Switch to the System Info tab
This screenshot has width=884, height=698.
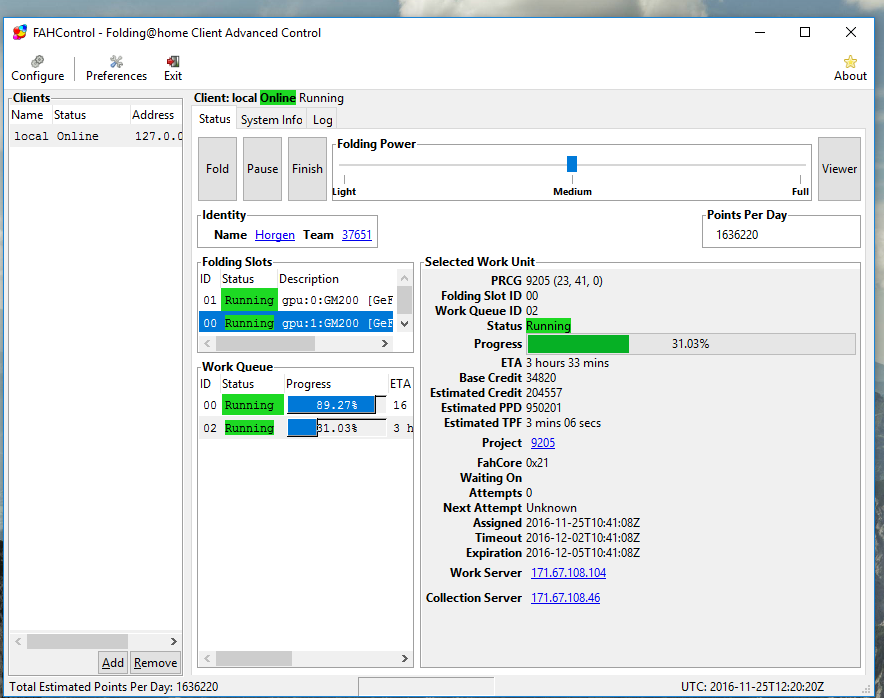(272, 120)
